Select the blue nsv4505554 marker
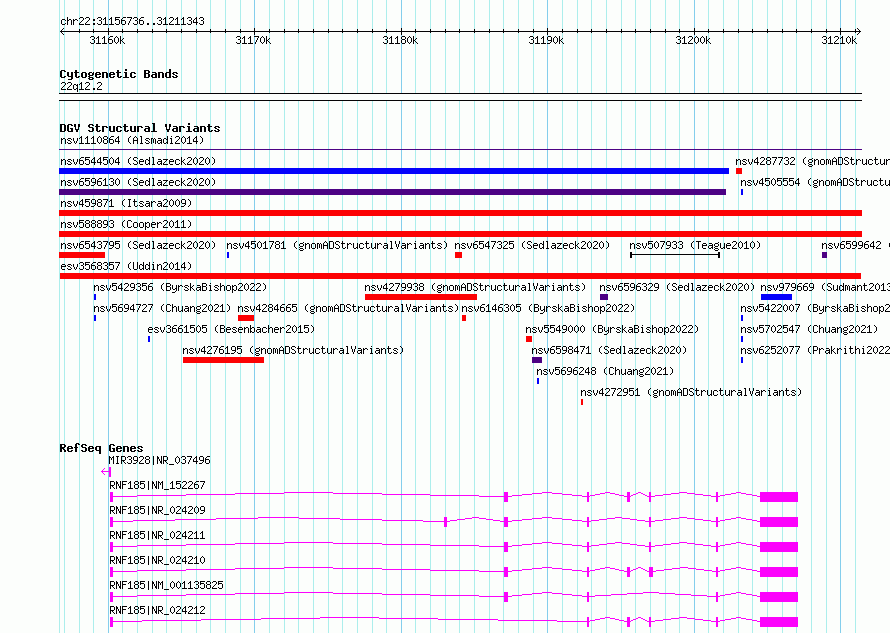The height and width of the screenshot is (633, 890). pyautogui.click(x=742, y=192)
